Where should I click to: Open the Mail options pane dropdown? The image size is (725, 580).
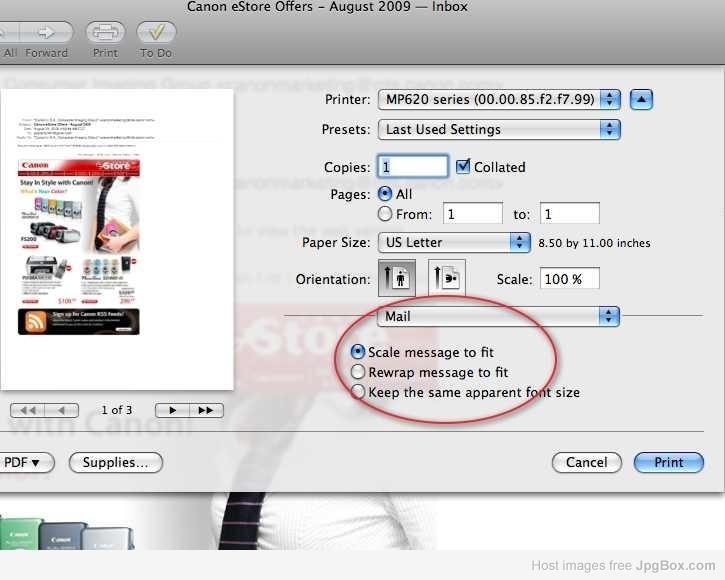[498, 316]
